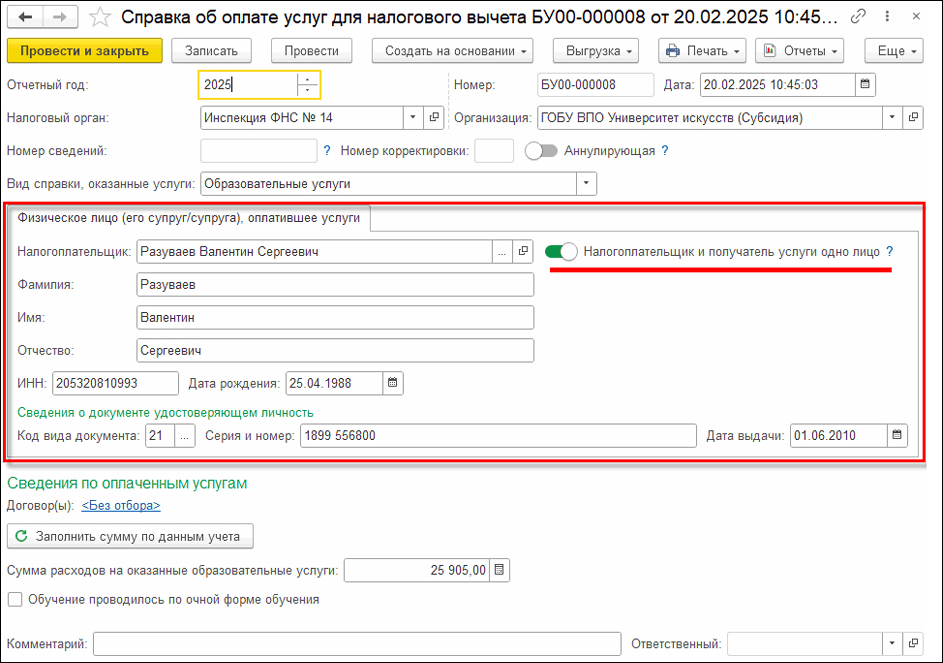Open the Создать на основании dropdown

(452, 51)
